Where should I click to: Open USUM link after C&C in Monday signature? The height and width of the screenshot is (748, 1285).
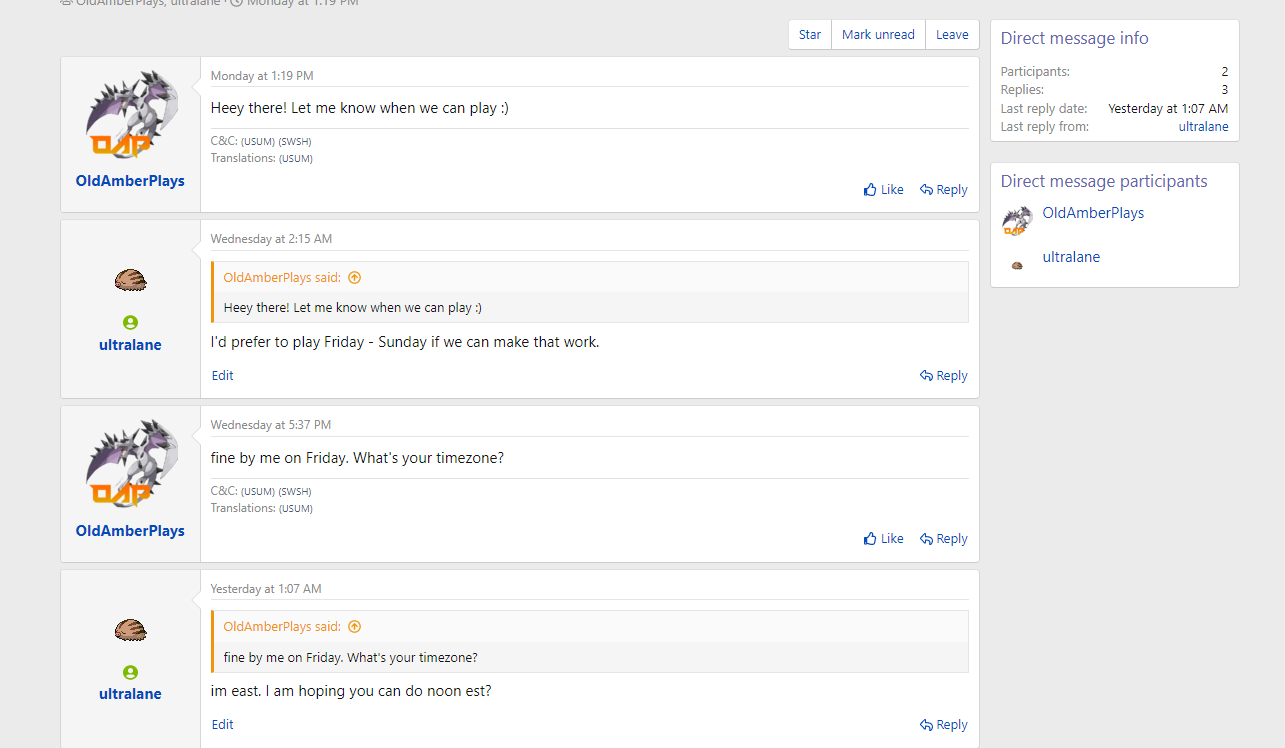pos(258,142)
